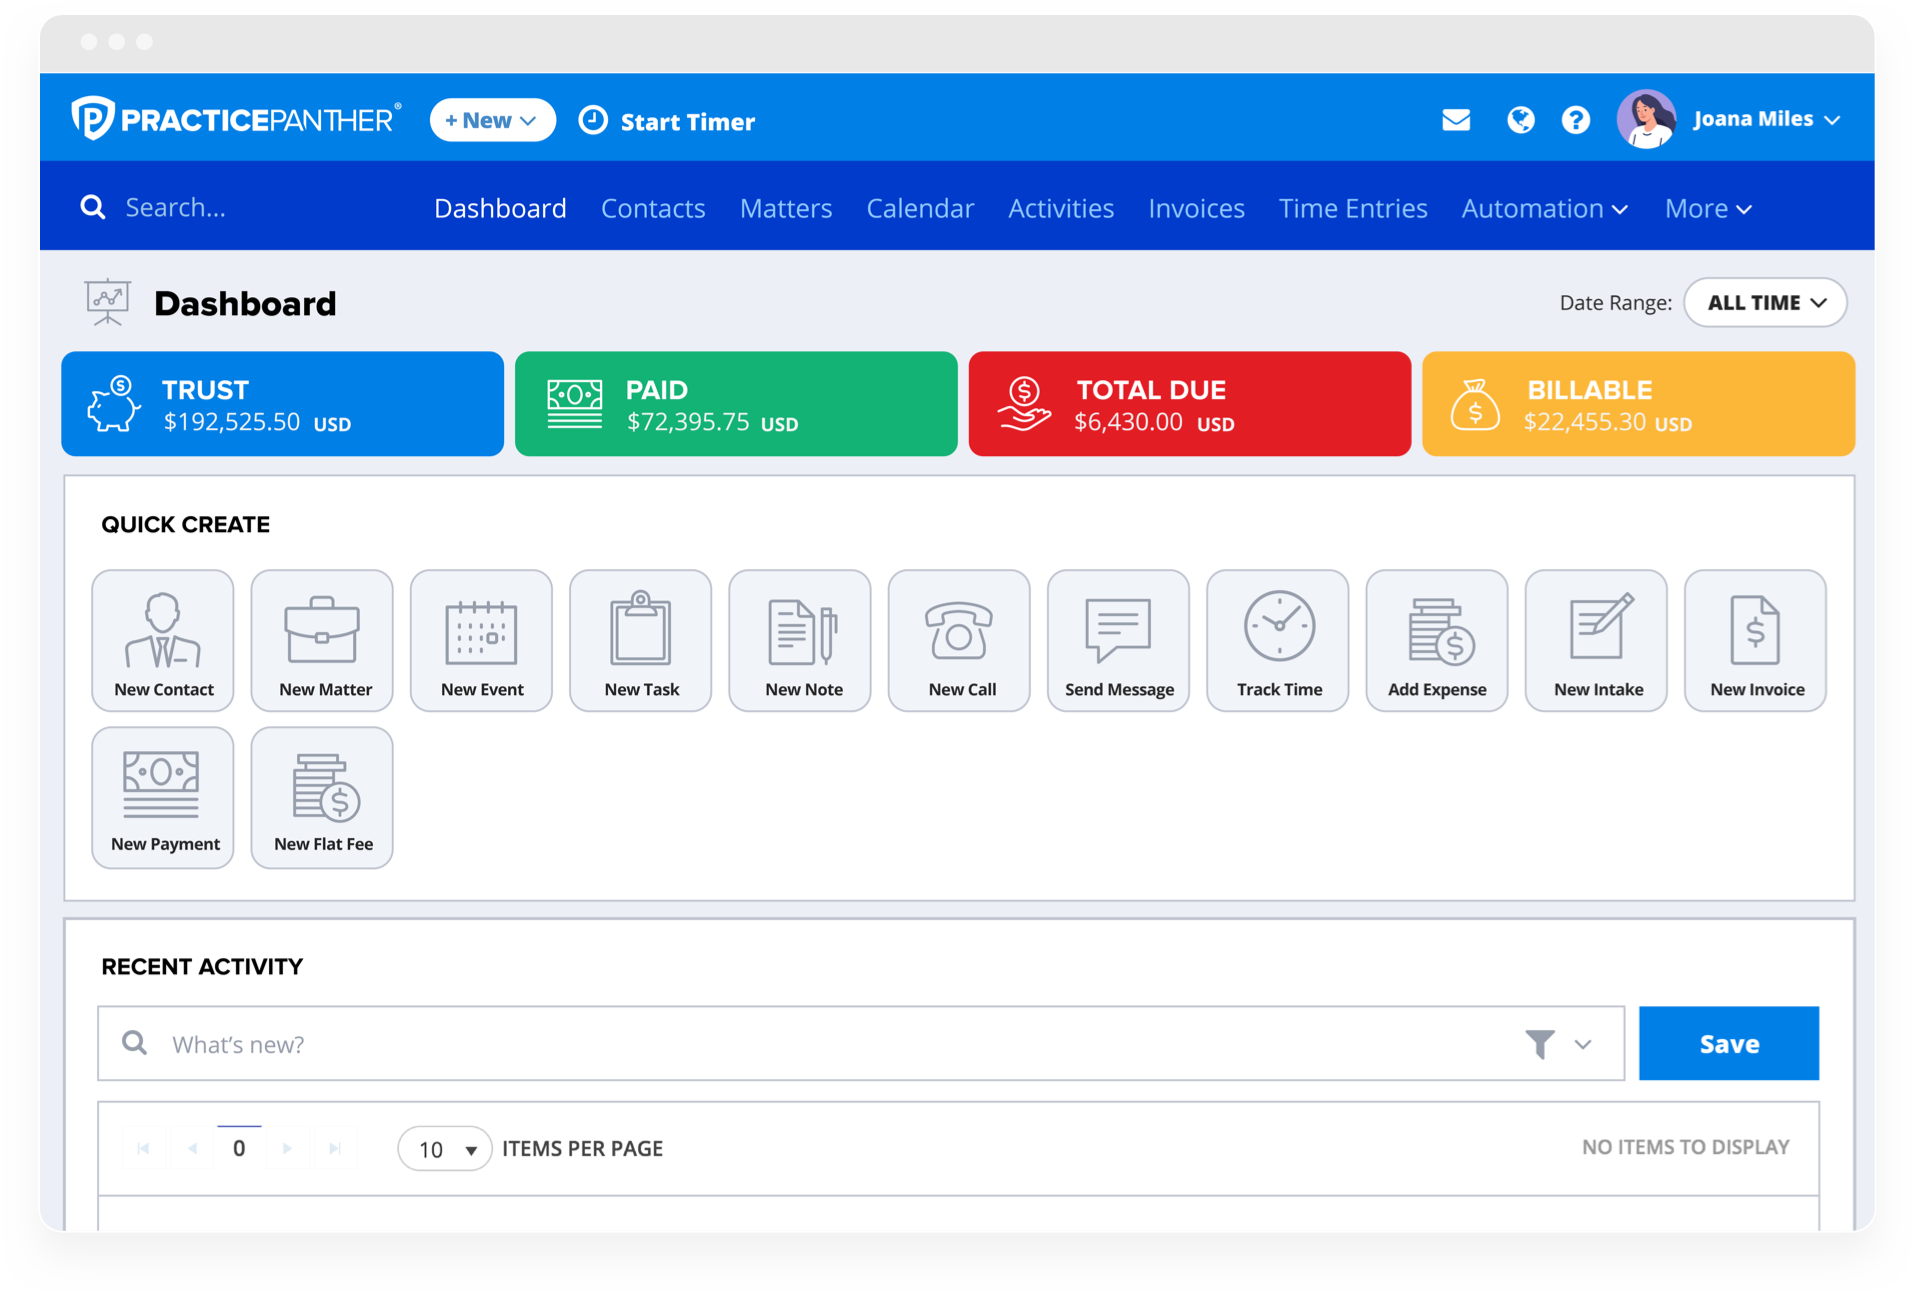Image resolution: width=1914 pixels, height=1293 pixels.
Task: Select the New Note tile
Action: point(800,640)
